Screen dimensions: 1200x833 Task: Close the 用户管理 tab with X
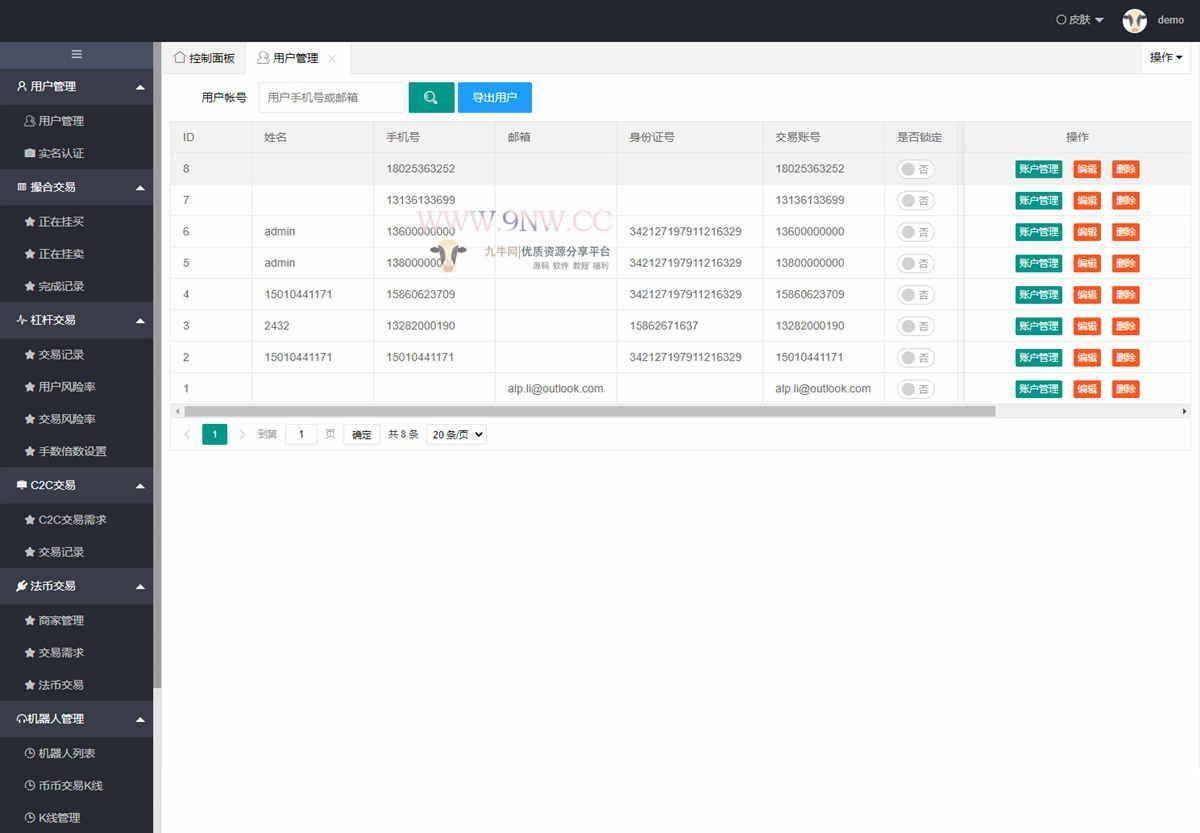pos(332,59)
